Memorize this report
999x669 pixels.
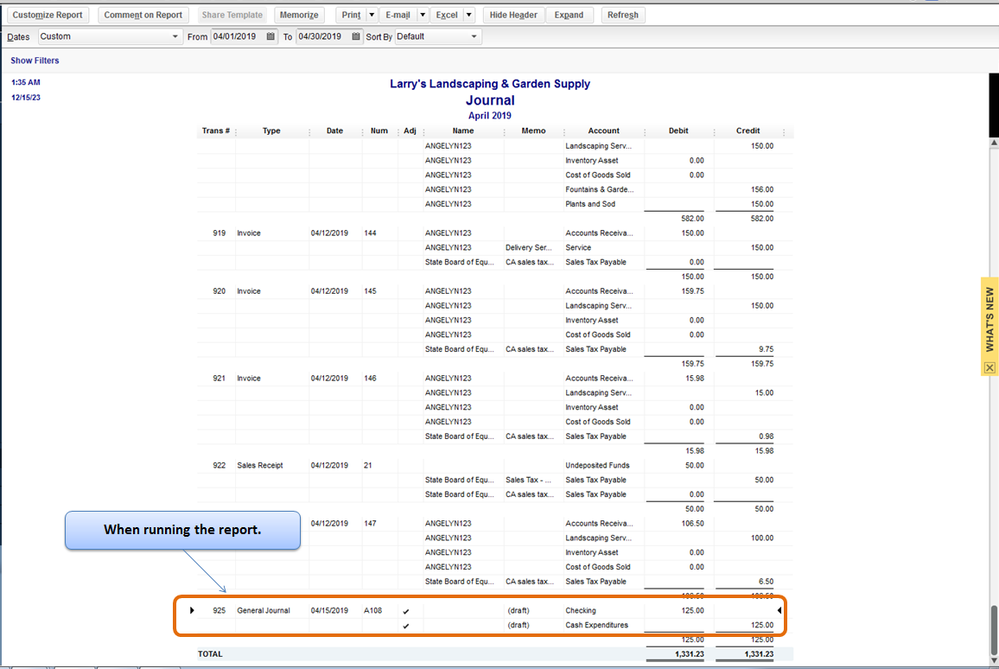click(299, 15)
